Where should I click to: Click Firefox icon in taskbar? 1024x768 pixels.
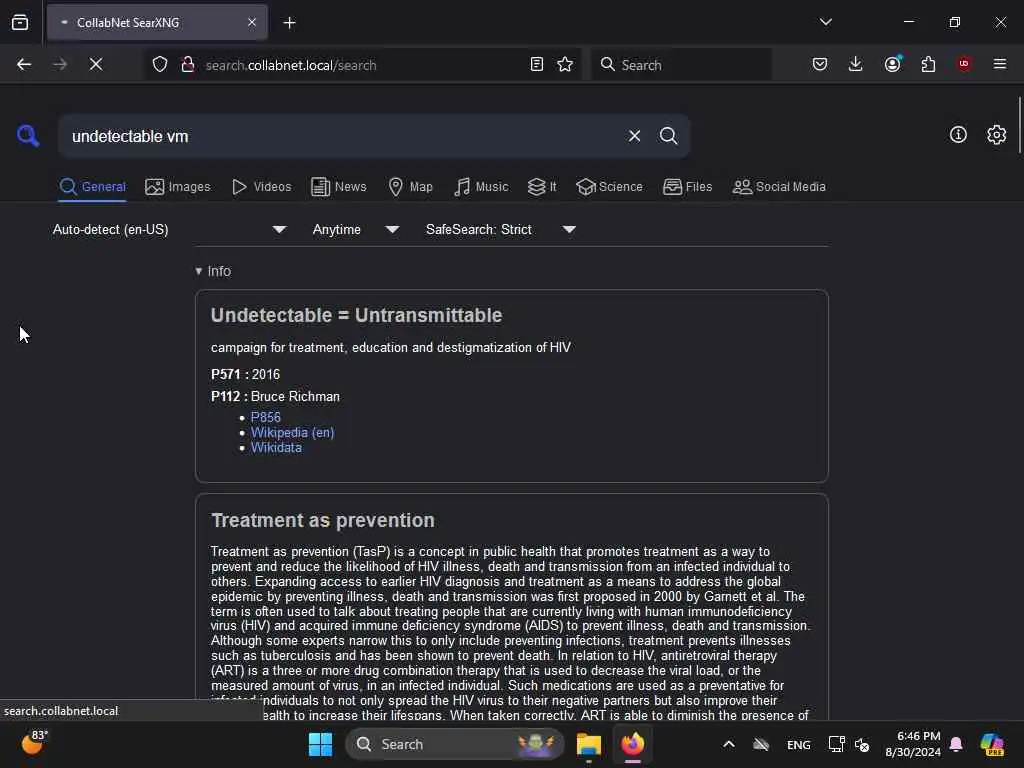pyautogui.click(x=632, y=744)
